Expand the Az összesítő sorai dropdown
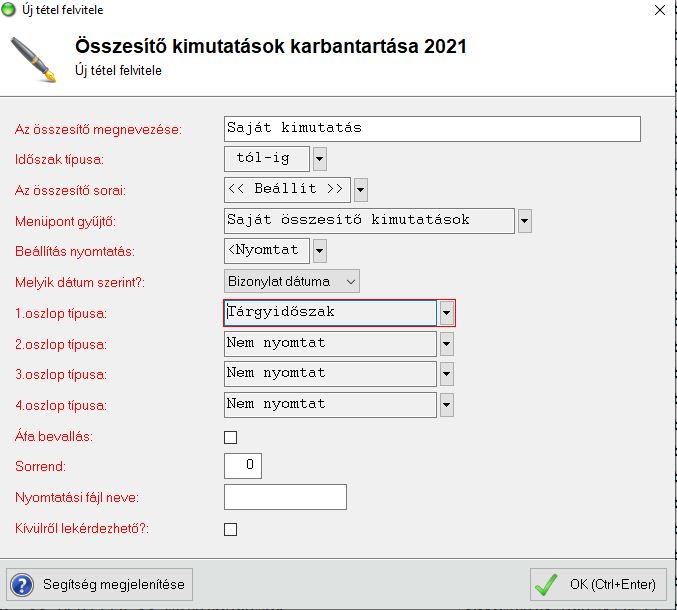Screen dimensions: 677x610 tap(361, 189)
